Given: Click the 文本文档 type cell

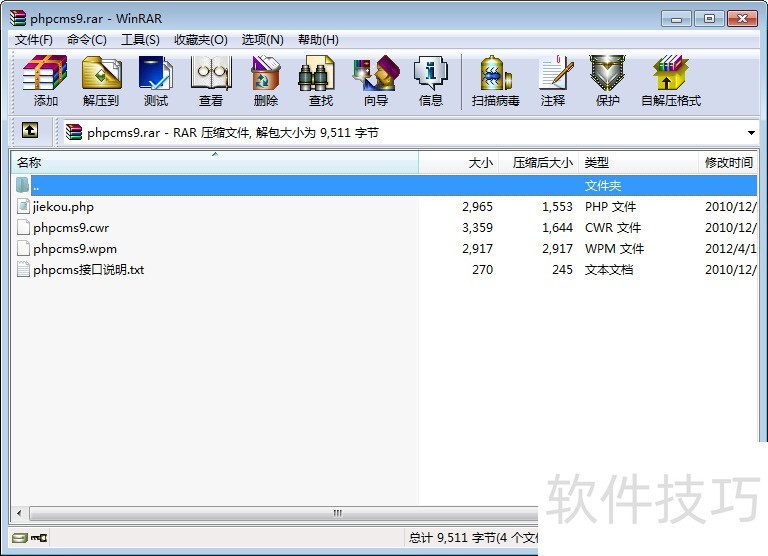Looking at the screenshot, I should tap(609, 270).
